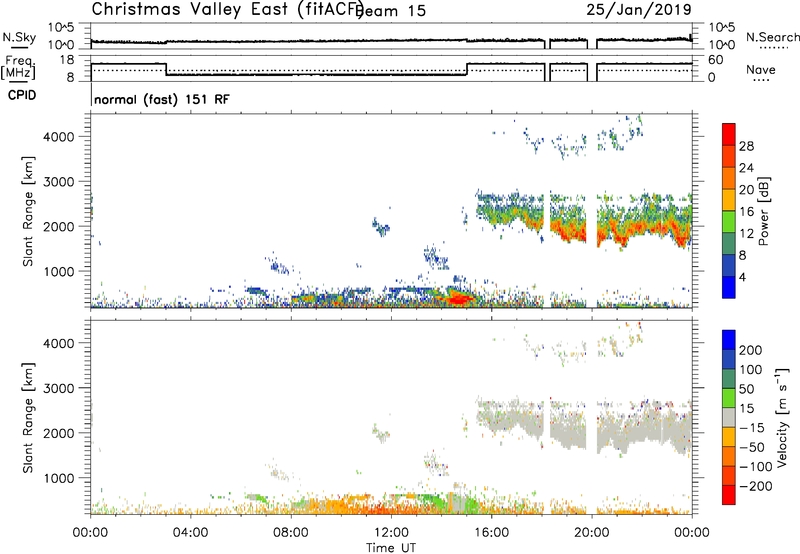This screenshot has height=554, width=800.
Task: Click the 'Velocity [m s-1]' color bar label
Action: click(x=782, y=417)
